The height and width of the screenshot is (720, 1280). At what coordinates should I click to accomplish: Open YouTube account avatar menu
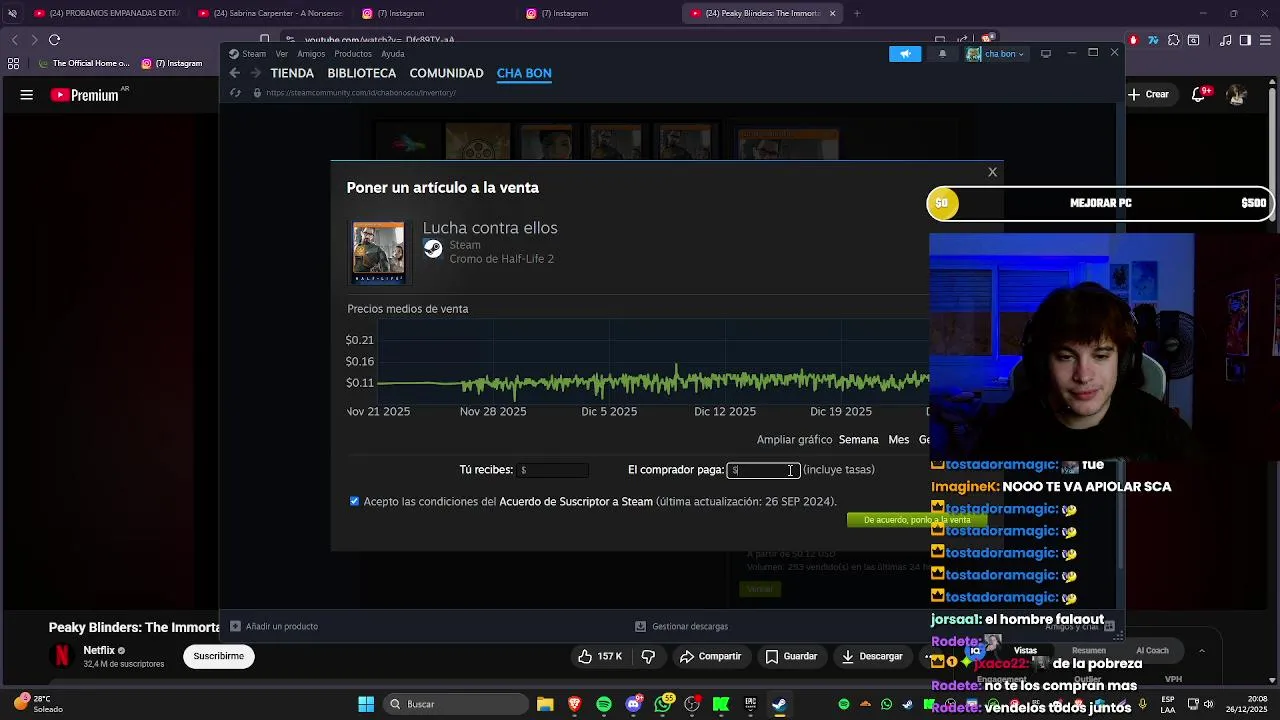1237,94
